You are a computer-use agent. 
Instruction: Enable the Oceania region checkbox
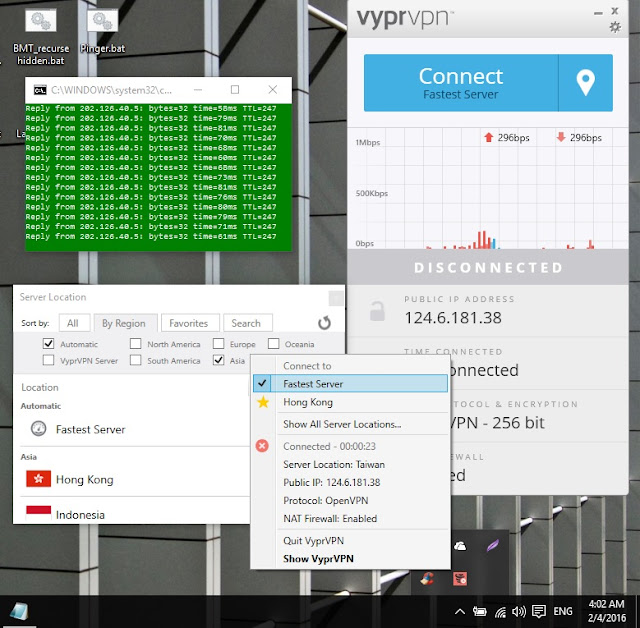[x=273, y=344]
